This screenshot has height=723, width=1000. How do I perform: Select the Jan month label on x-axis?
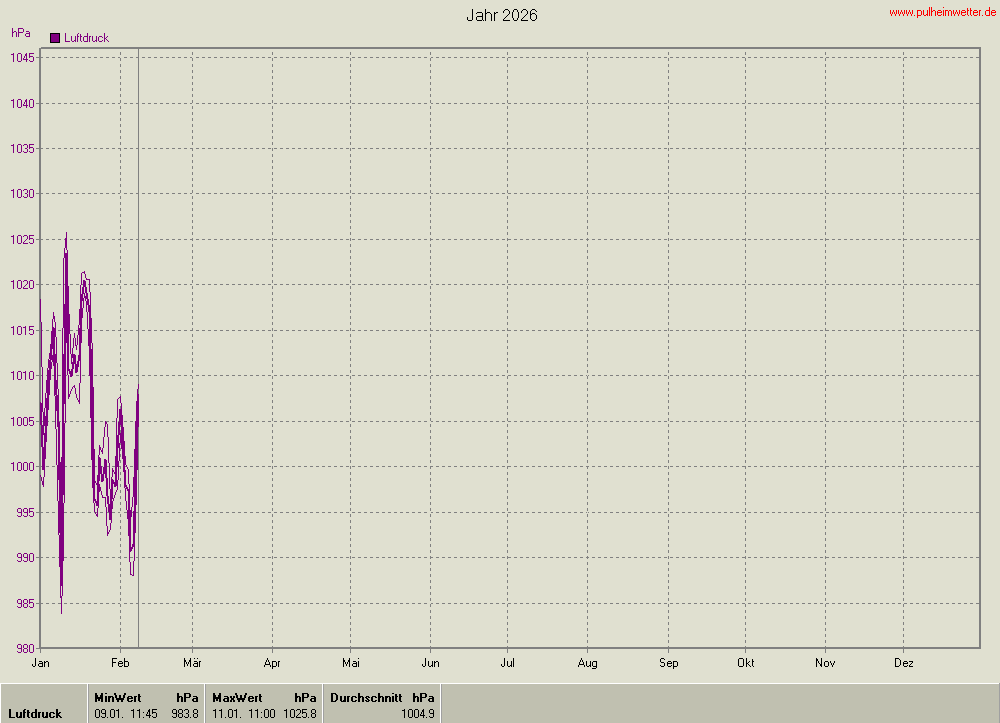[41, 663]
